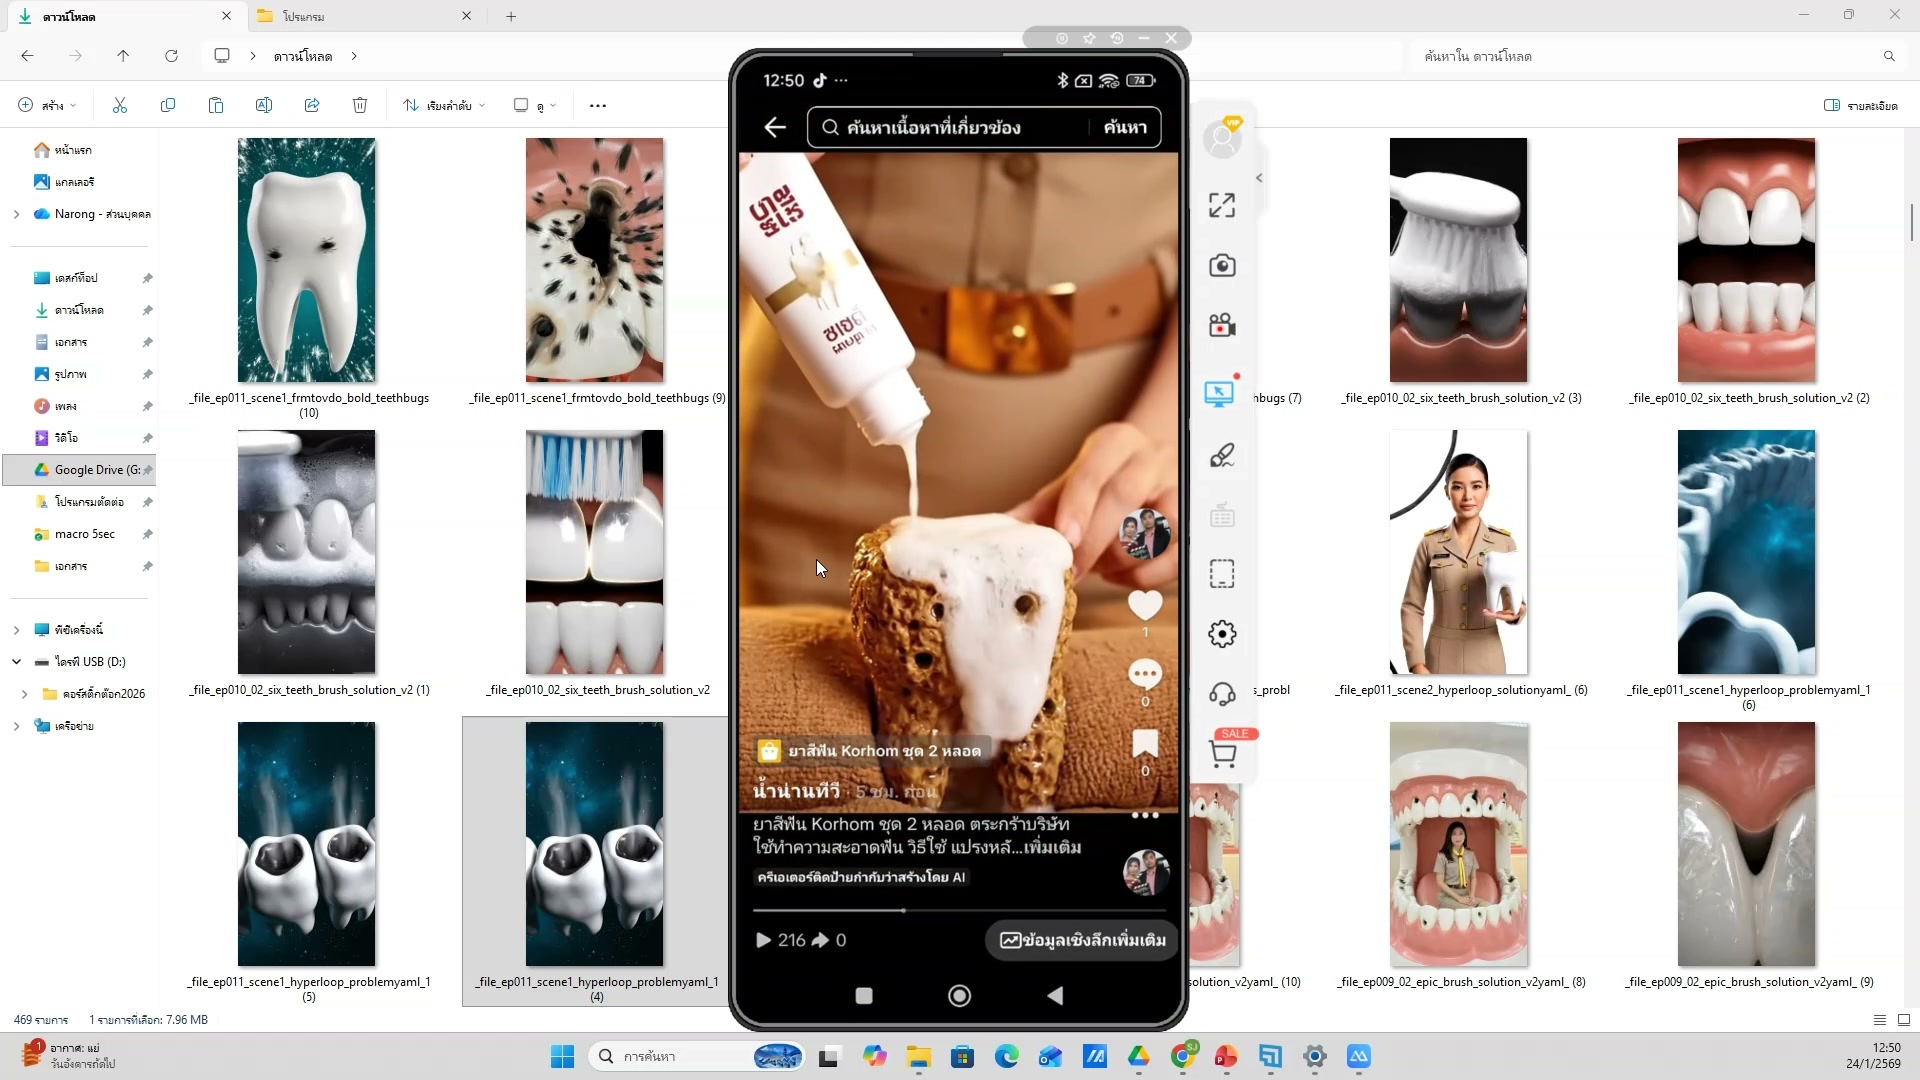Tap the ค้นหา search button in TikTok
Screen dimensions: 1920x1080
(1125, 127)
